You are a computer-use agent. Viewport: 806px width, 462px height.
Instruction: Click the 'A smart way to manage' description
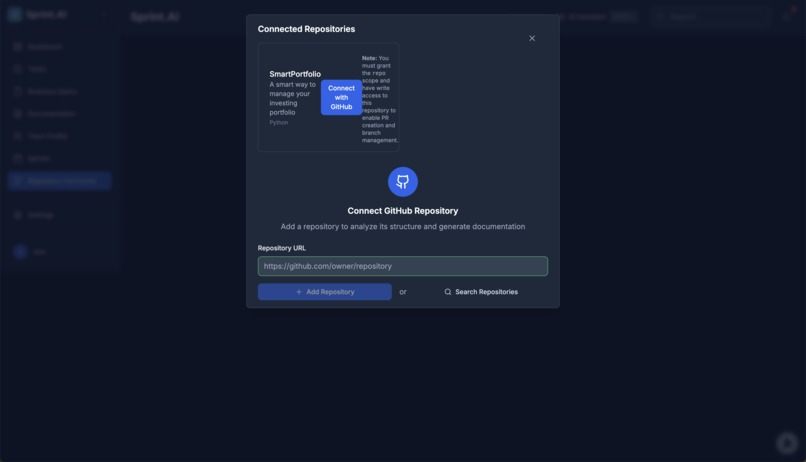(292, 98)
